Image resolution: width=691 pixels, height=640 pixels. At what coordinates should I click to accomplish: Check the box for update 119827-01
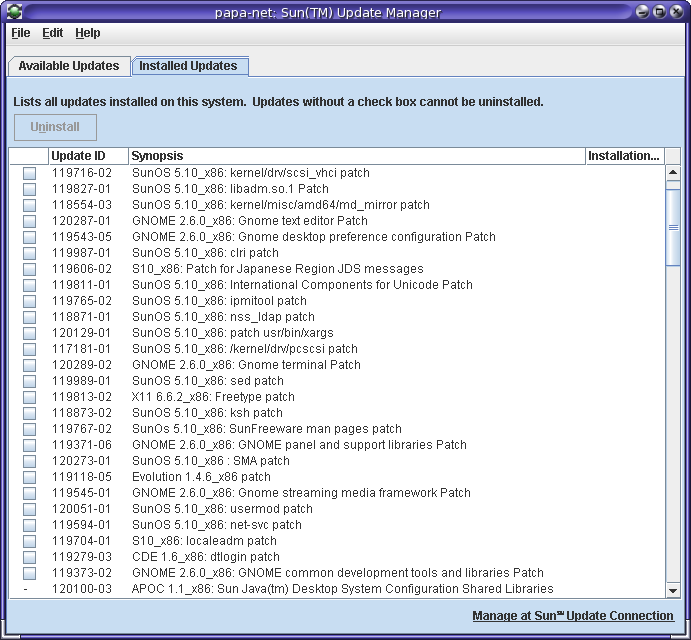click(30, 189)
